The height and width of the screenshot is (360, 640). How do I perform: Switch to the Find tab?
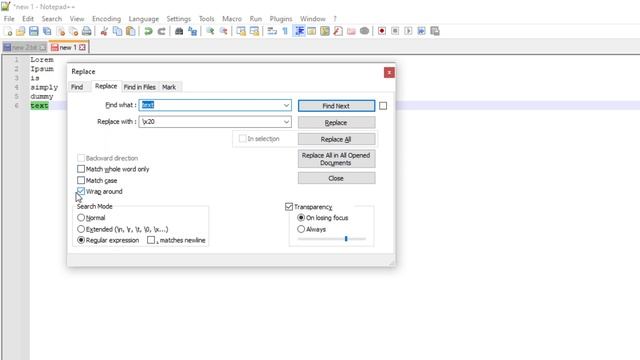77,87
